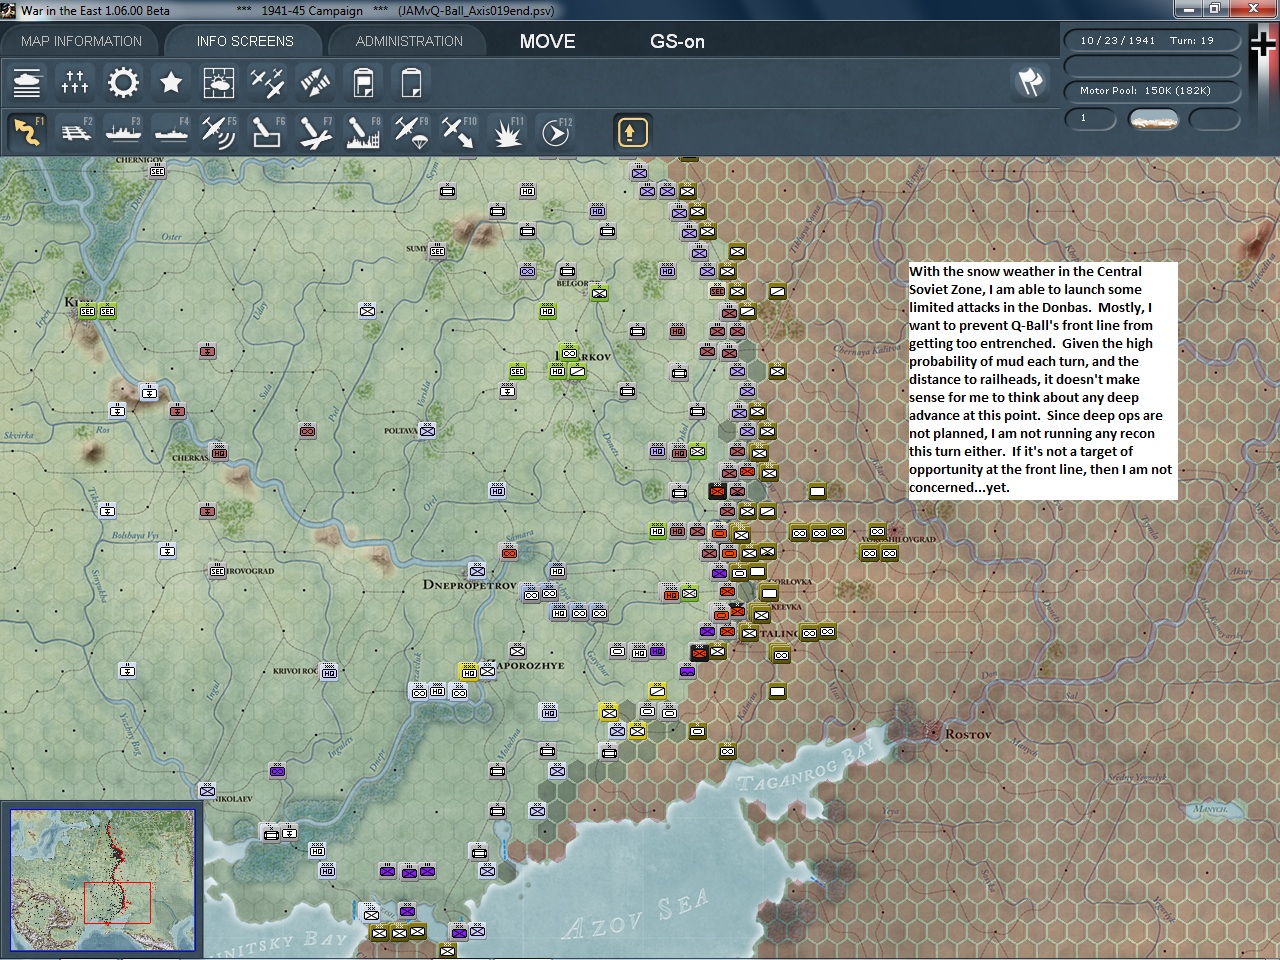The image size is (1280, 960).
Task: Open the Commander's Report clipboard icon
Action: [363, 82]
